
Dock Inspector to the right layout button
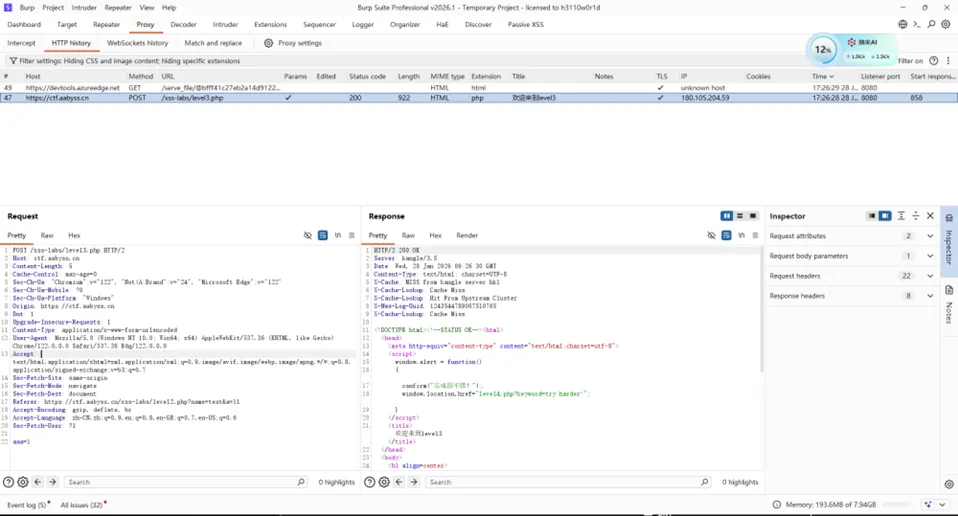(885, 216)
